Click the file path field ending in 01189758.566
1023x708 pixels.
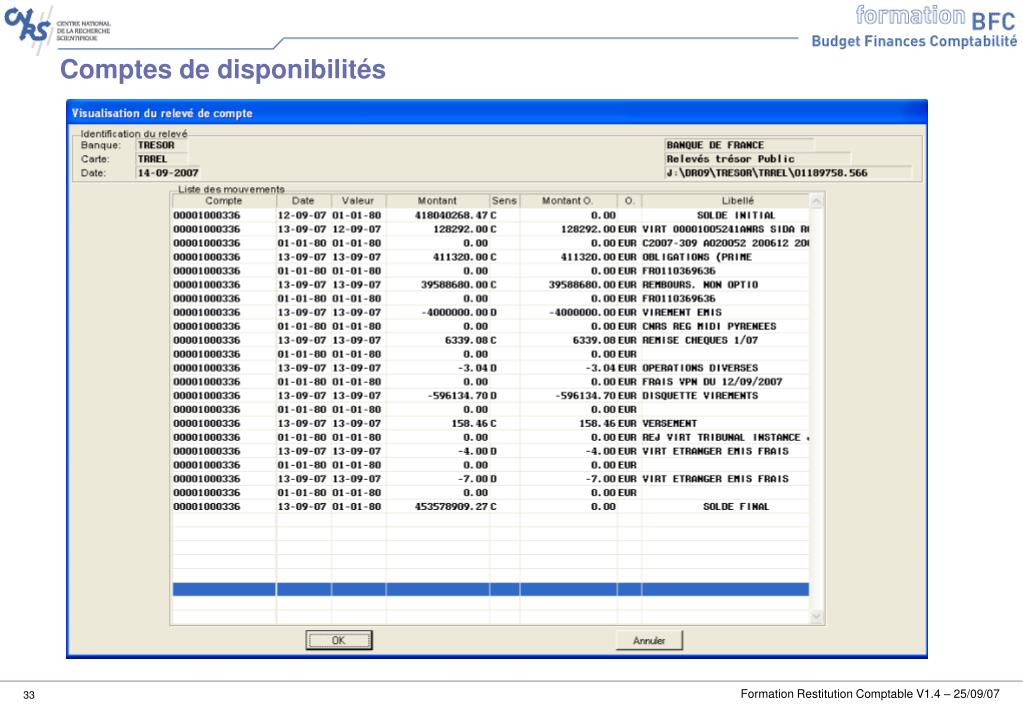(x=787, y=173)
